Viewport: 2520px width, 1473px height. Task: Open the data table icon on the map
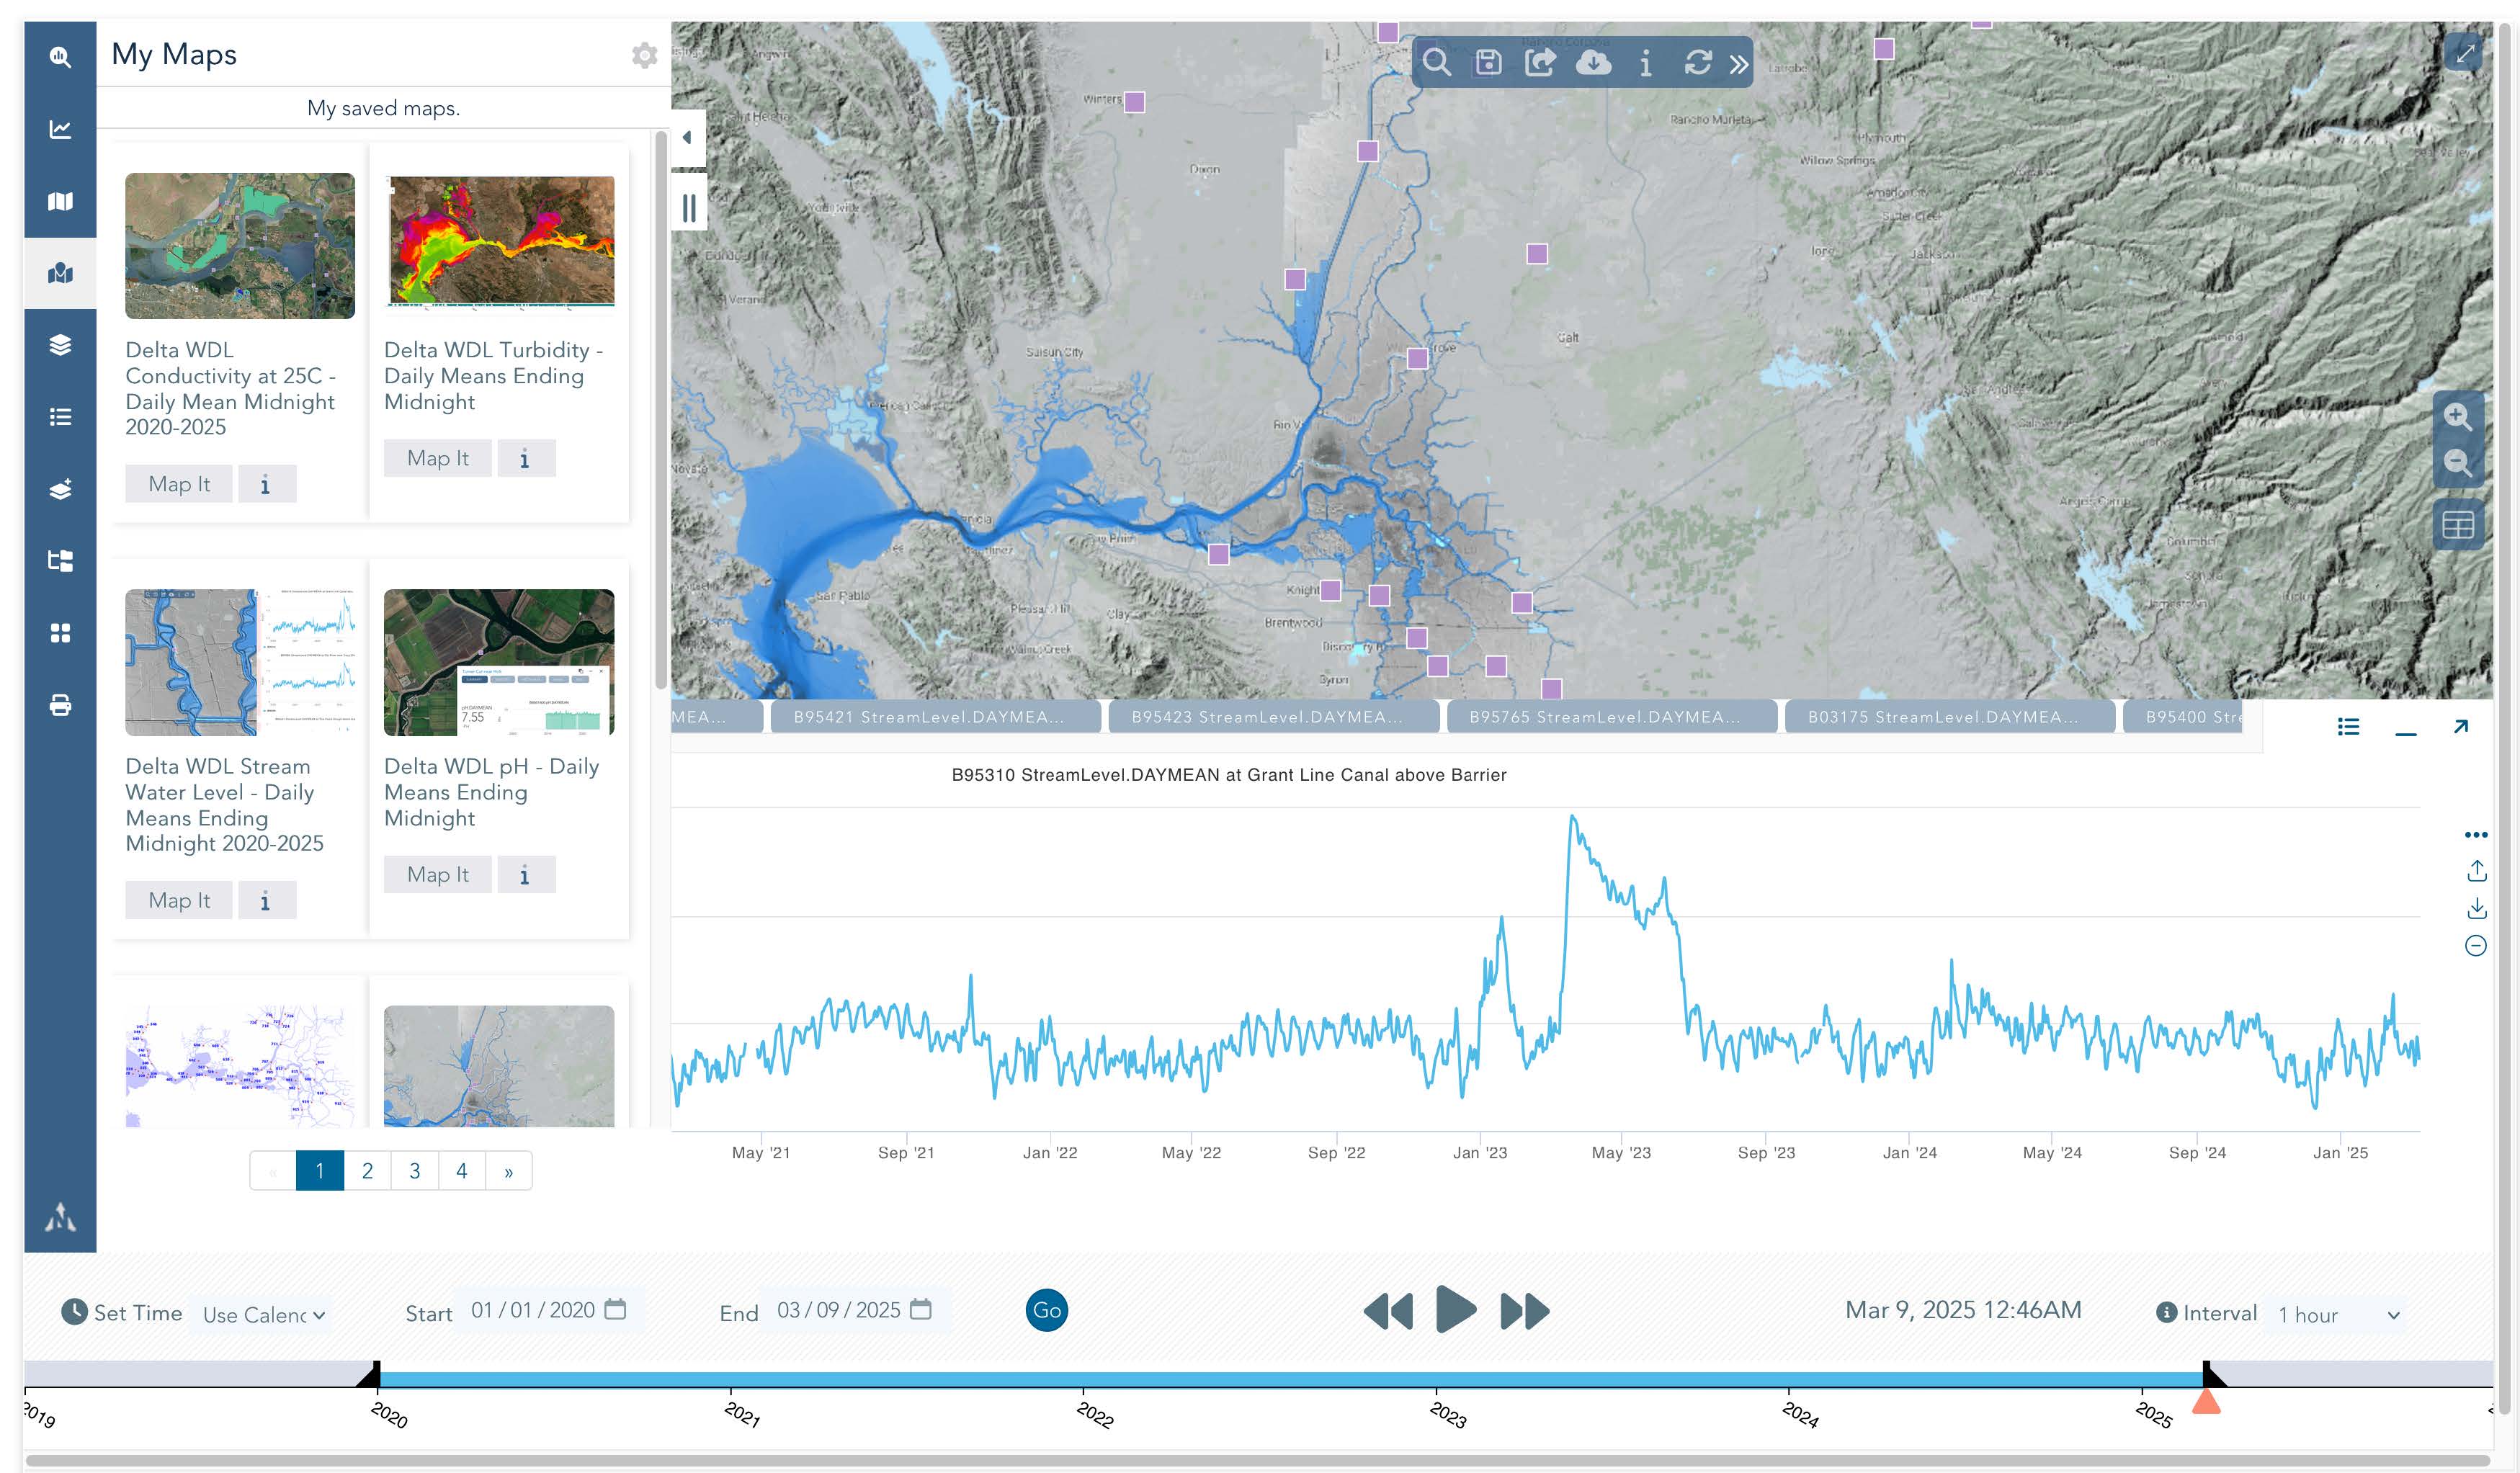2457,525
